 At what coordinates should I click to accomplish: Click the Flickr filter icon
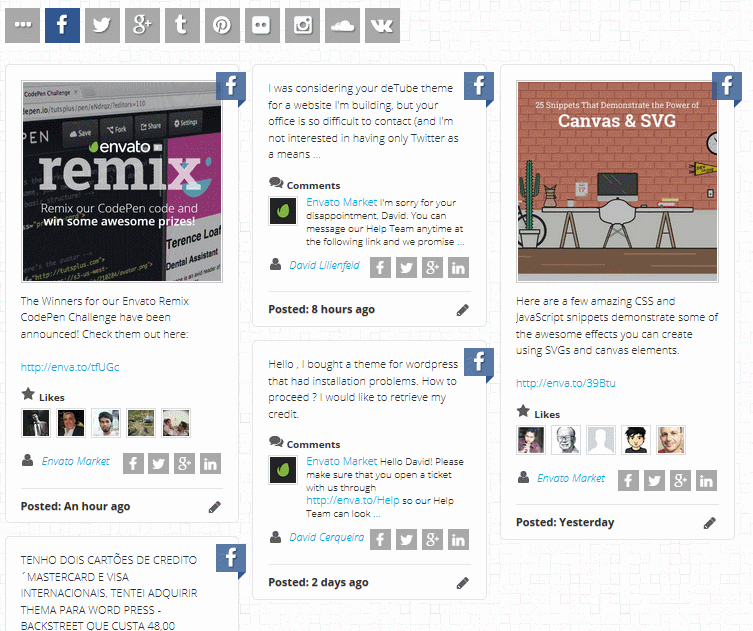point(262,25)
